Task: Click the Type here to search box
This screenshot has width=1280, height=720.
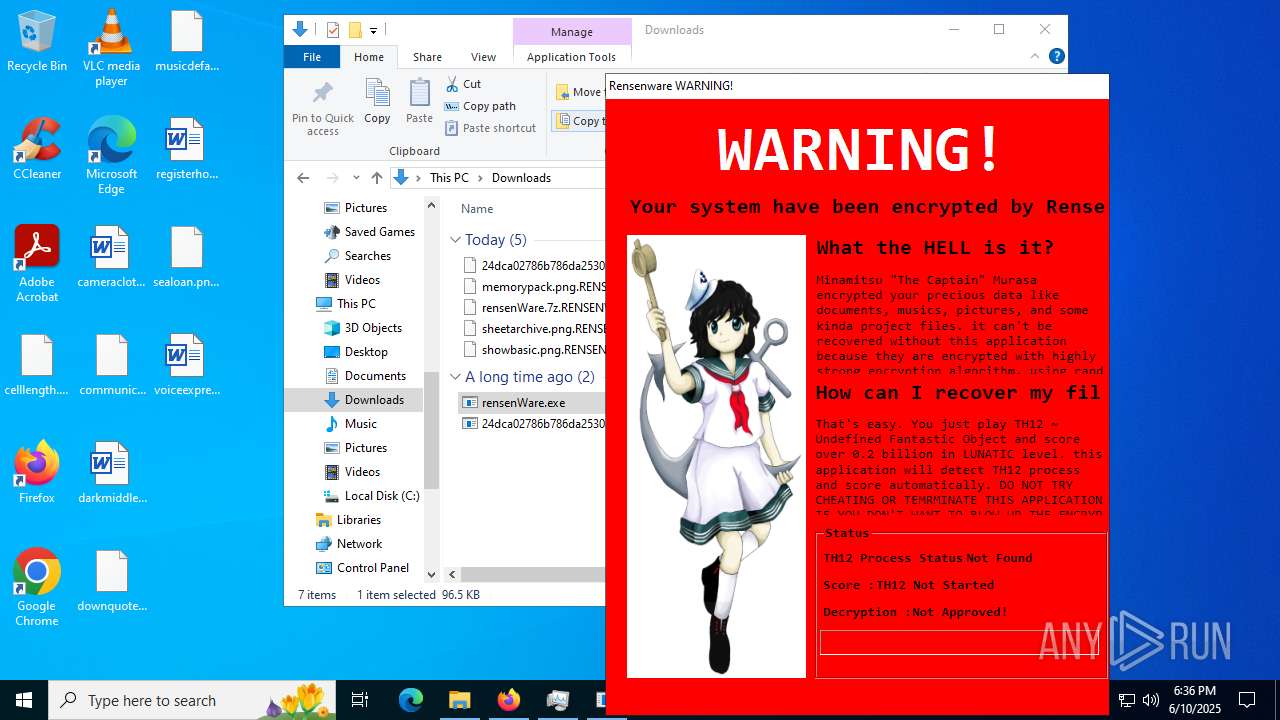Action: pyautogui.click(x=192, y=700)
